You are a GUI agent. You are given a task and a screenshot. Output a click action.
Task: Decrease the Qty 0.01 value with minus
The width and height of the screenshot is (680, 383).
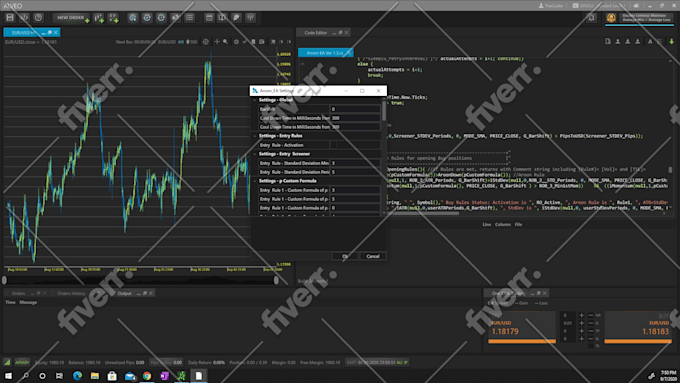point(591,323)
